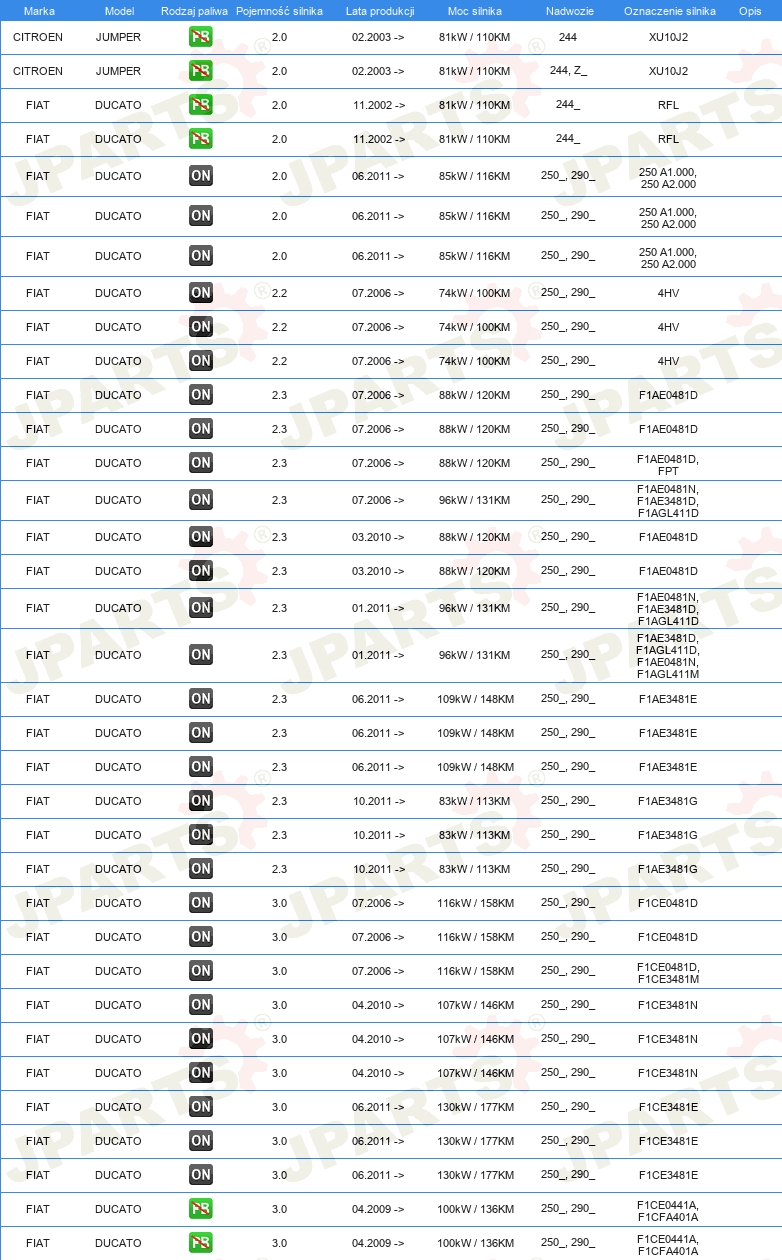
Task: Click 88kW / 120KM in the FPT row
Action: click(x=474, y=463)
